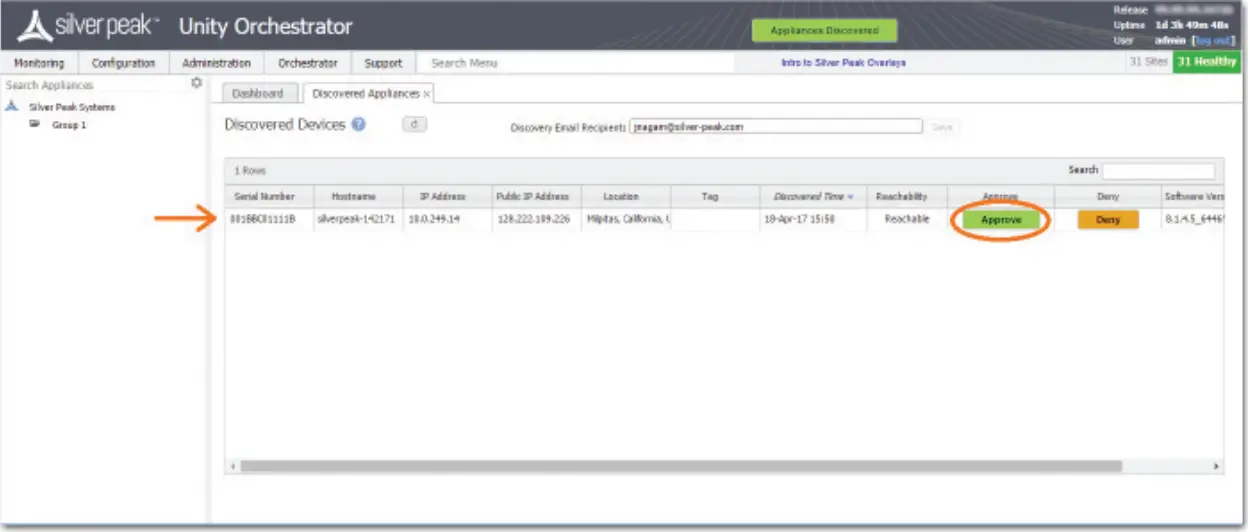Click the Discovered Devices help icon
The height and width of the screenshot is (532, 1248).
tap(358, 125)
